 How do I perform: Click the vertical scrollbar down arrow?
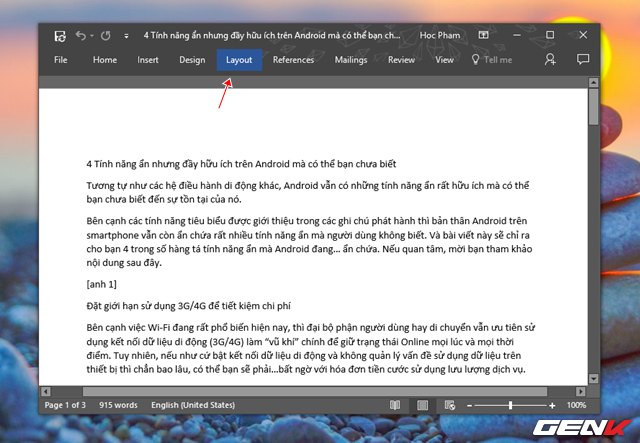[593, 379]
